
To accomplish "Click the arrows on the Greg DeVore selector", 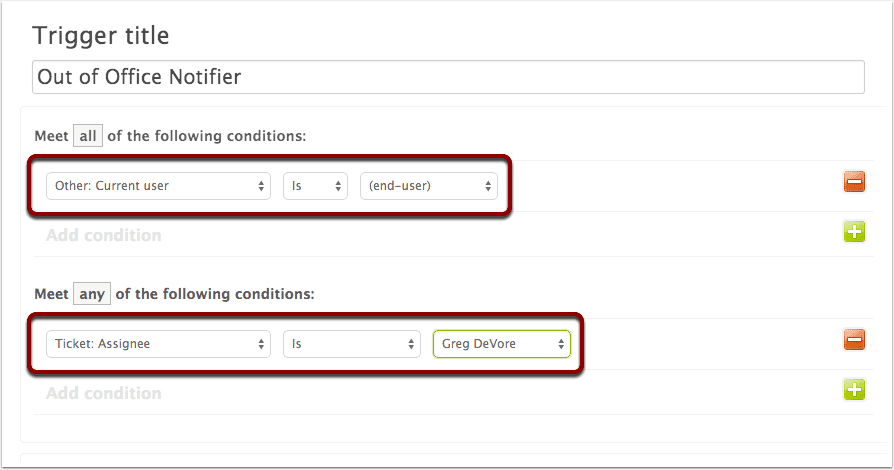I will 561,344.
